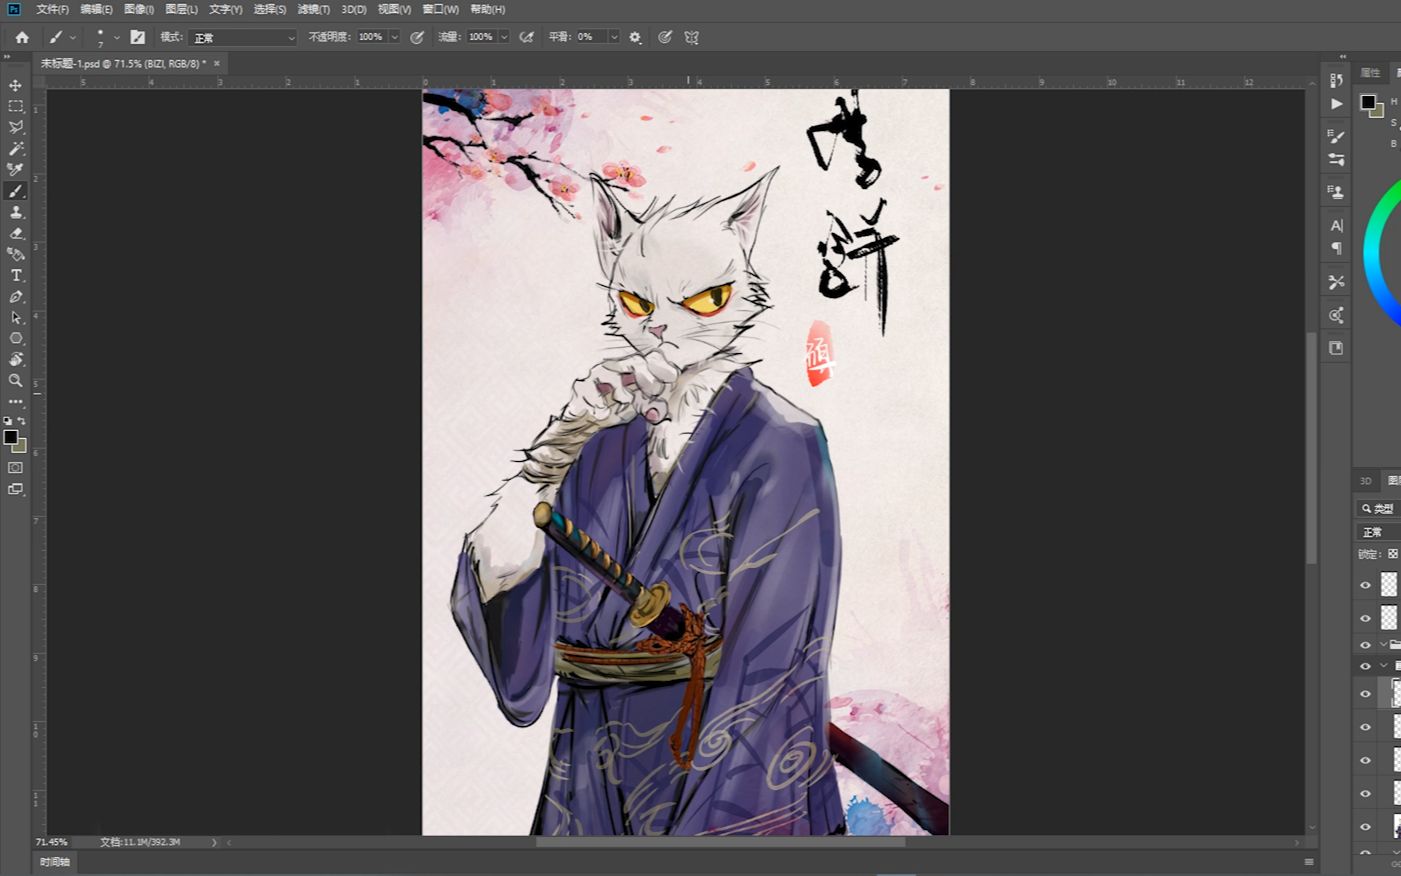Select the Pen tool
This screenshot has width=1401, height=876.
[x=15, y=297]
